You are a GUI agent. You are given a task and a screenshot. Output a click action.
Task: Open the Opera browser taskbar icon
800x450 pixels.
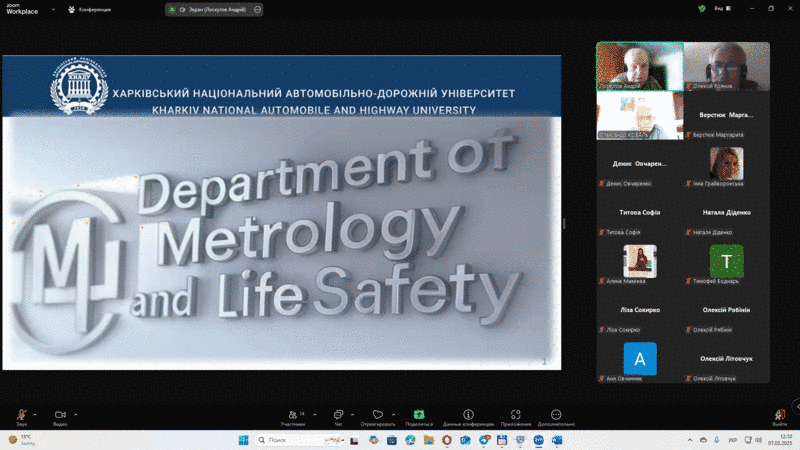click(x=447, y=440)
